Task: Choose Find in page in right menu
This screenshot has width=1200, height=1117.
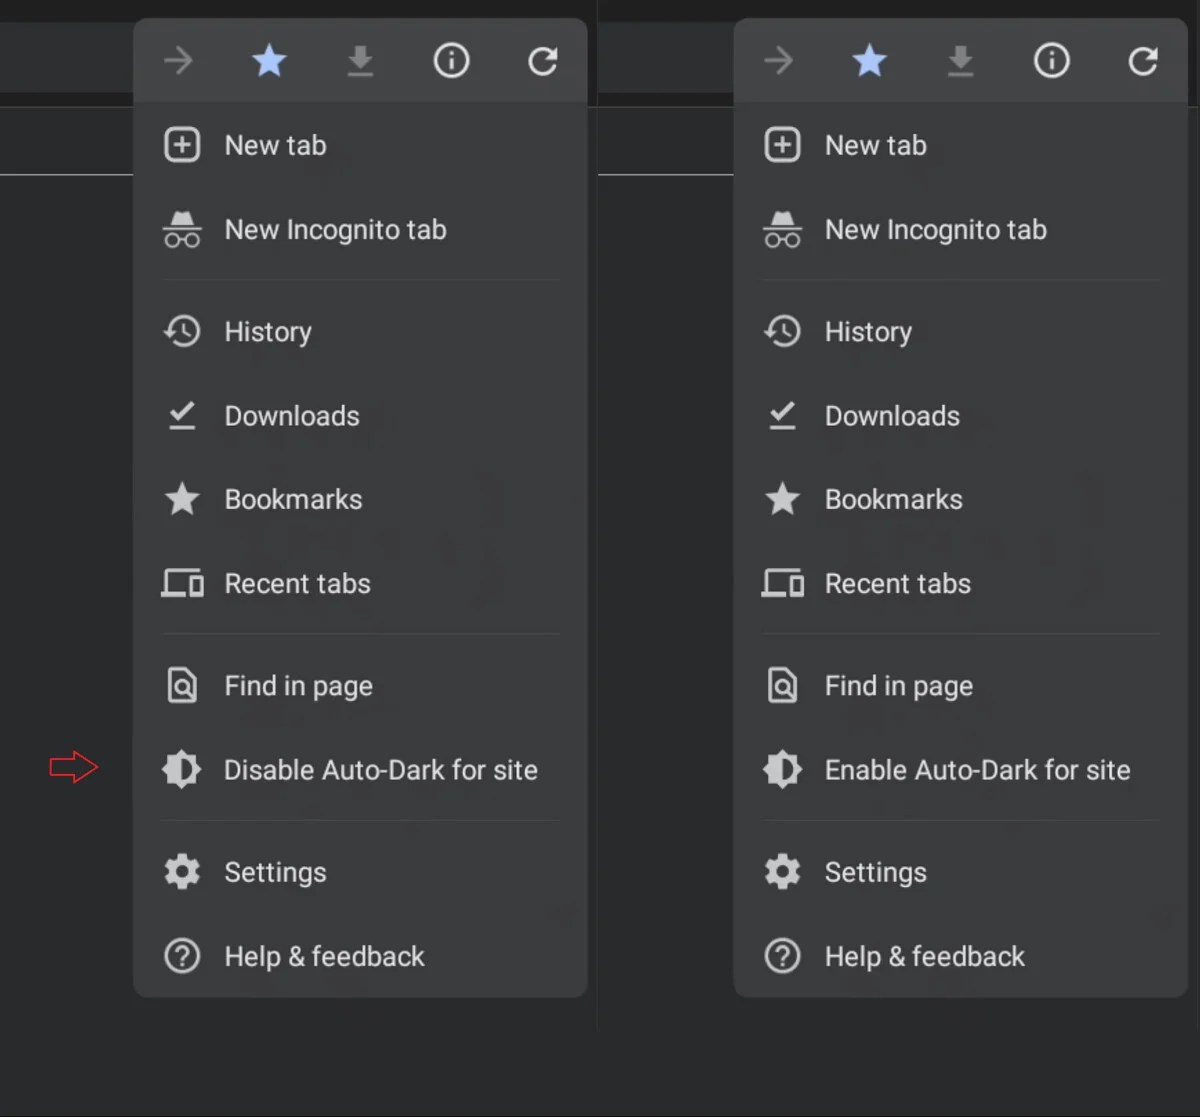Action: coord(960,686)
